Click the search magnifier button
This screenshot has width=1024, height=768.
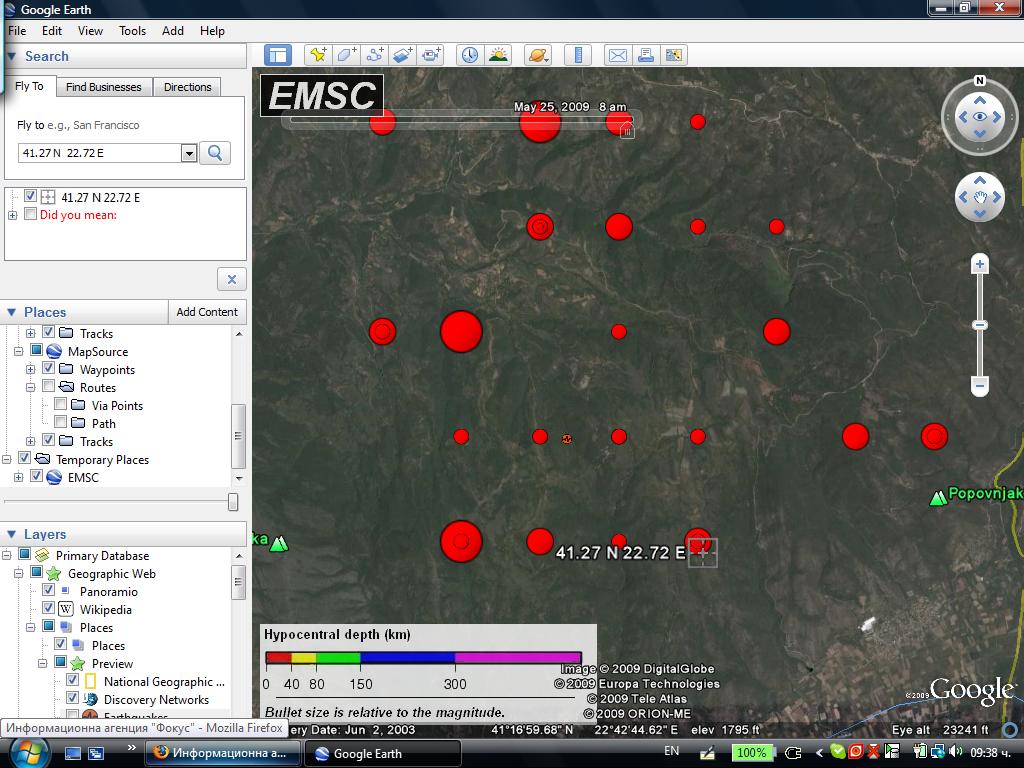point(215,153)
